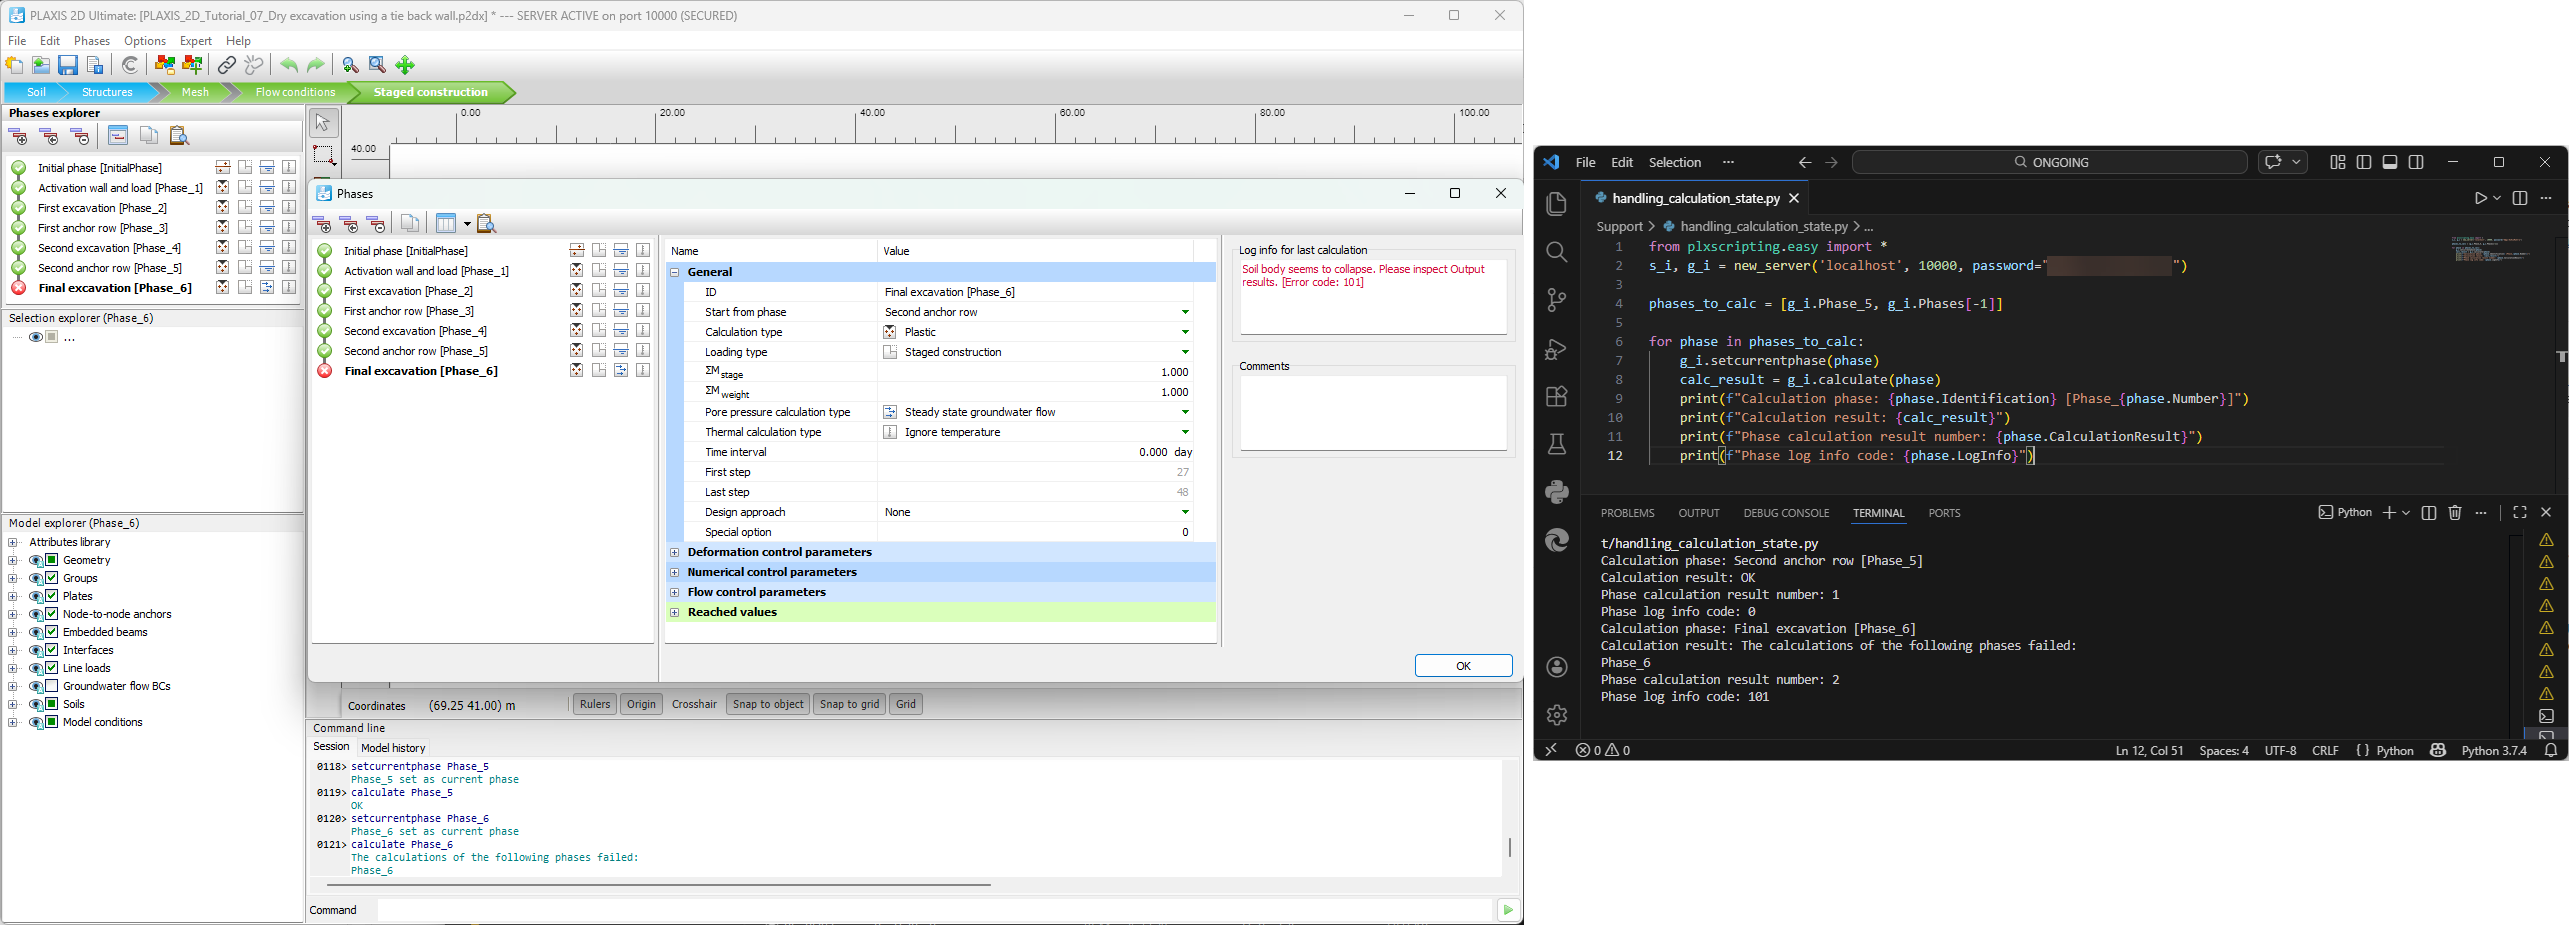Open Start from phase dropdown
Image resolution: width=2569 pixels, height=925 pixels.
pos(1185,312)
